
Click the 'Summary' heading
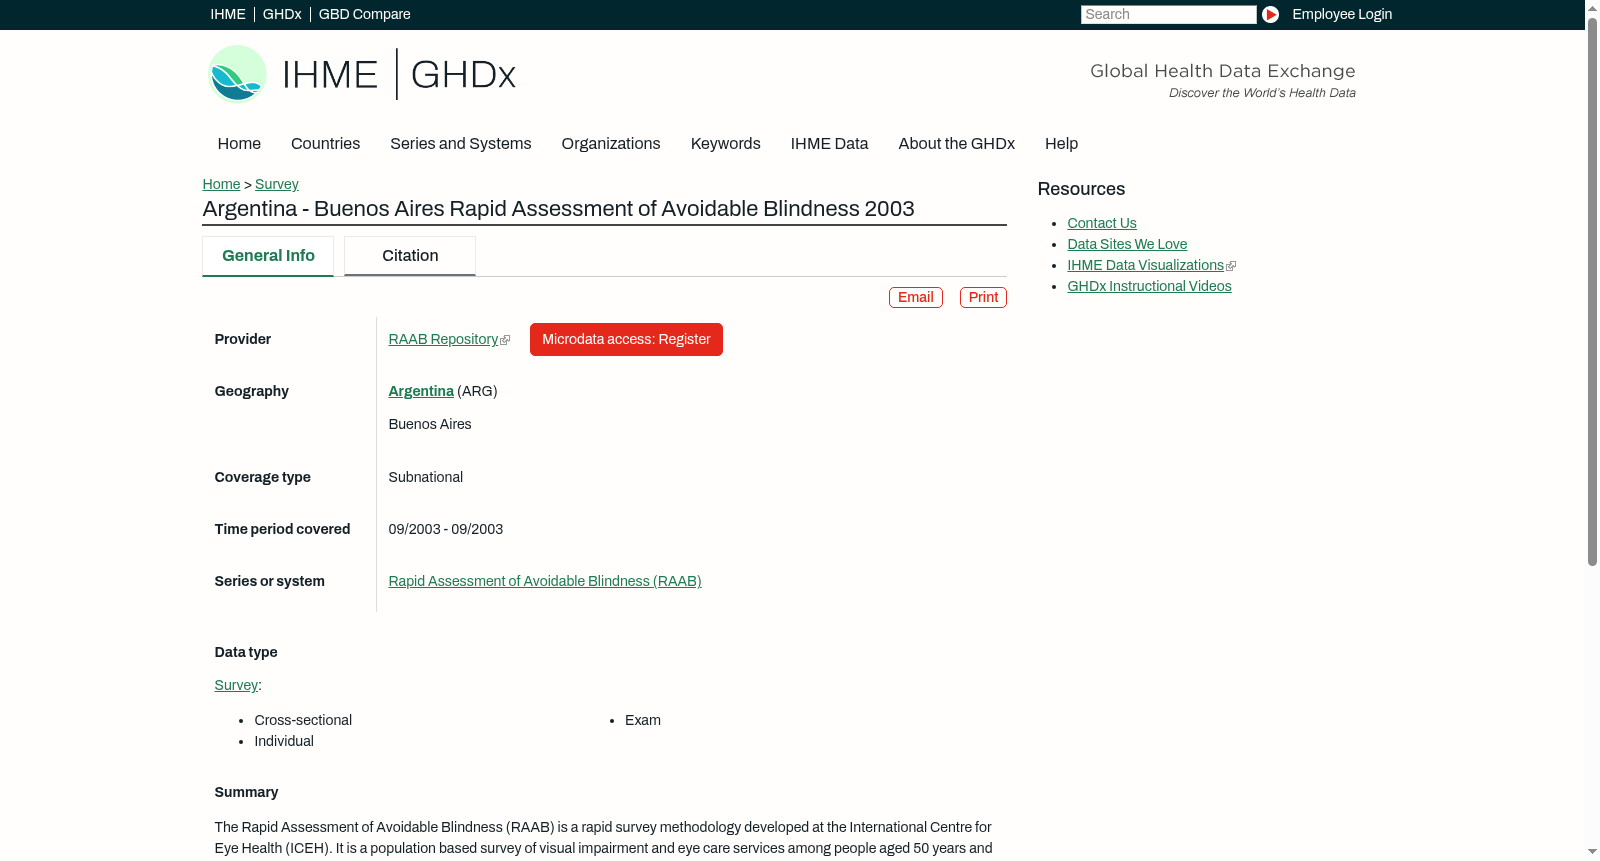coord(246,792)
